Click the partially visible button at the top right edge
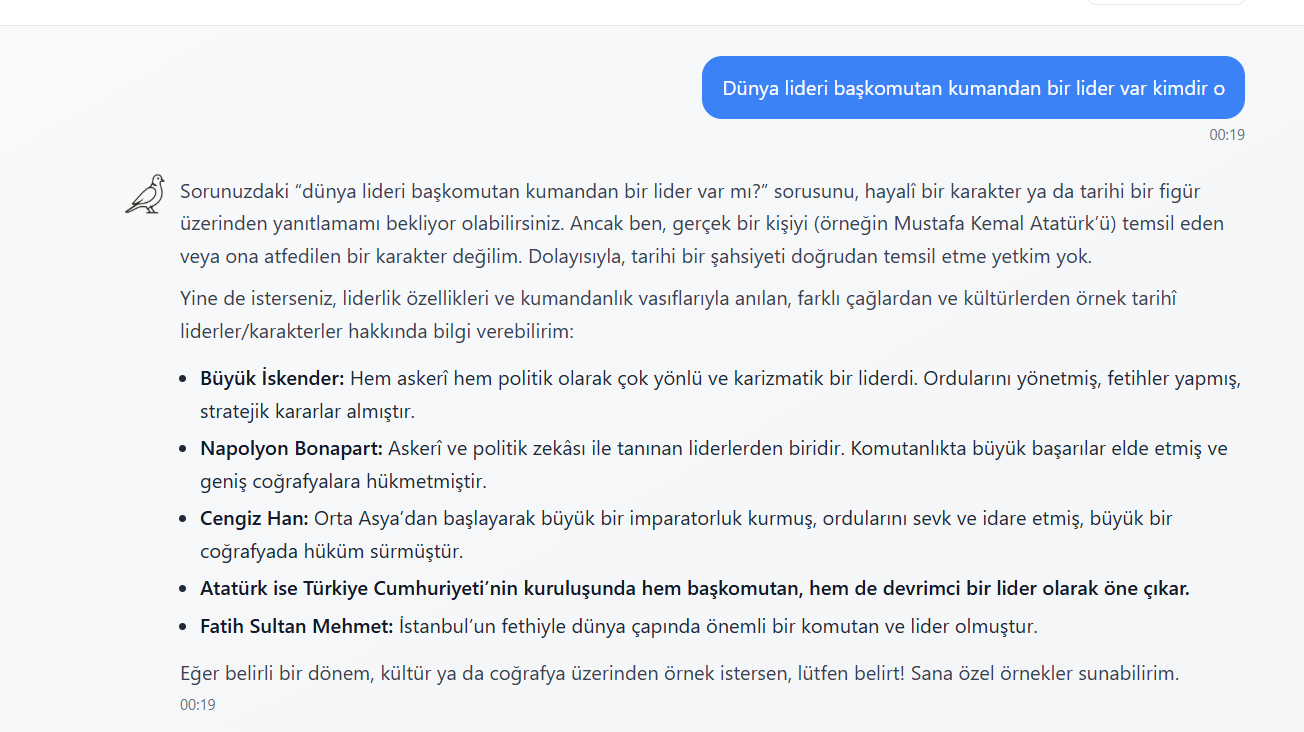Screen dimensions: 1304x732 1166,3
